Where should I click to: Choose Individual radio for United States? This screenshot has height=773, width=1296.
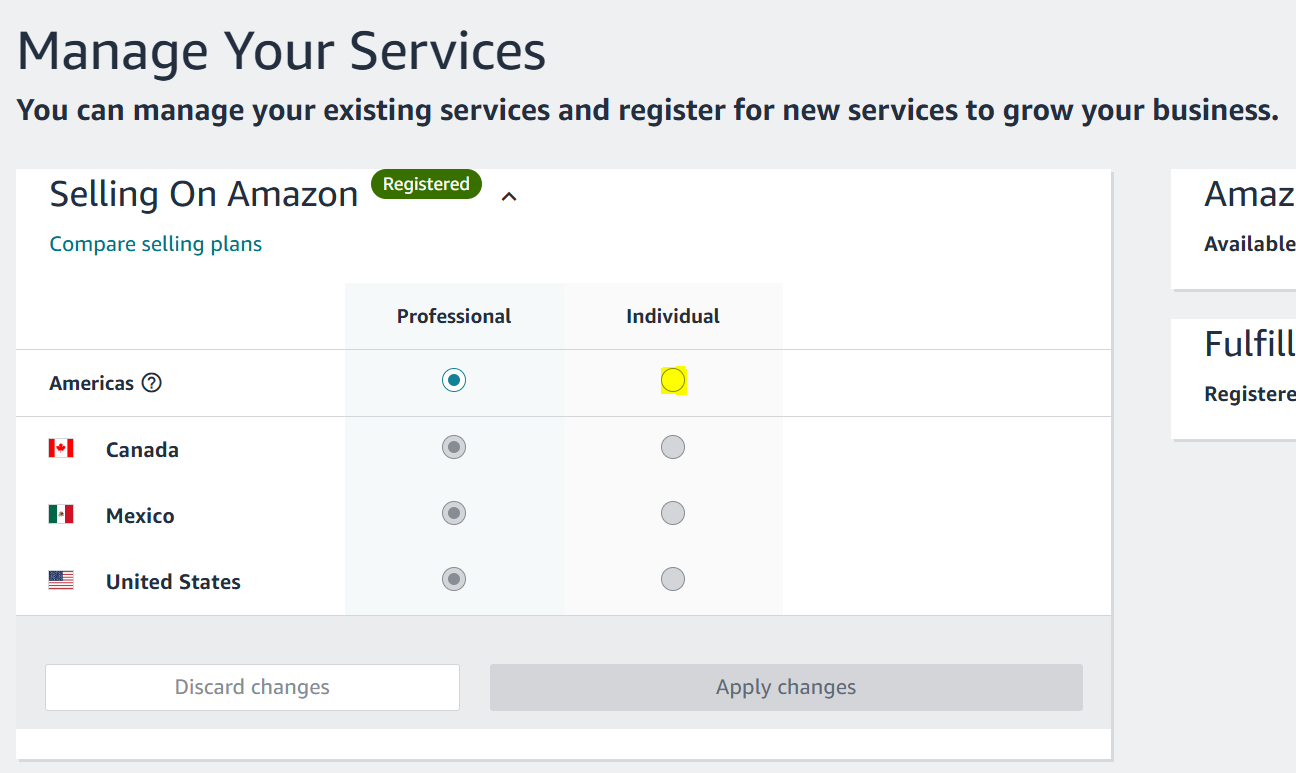673,579
